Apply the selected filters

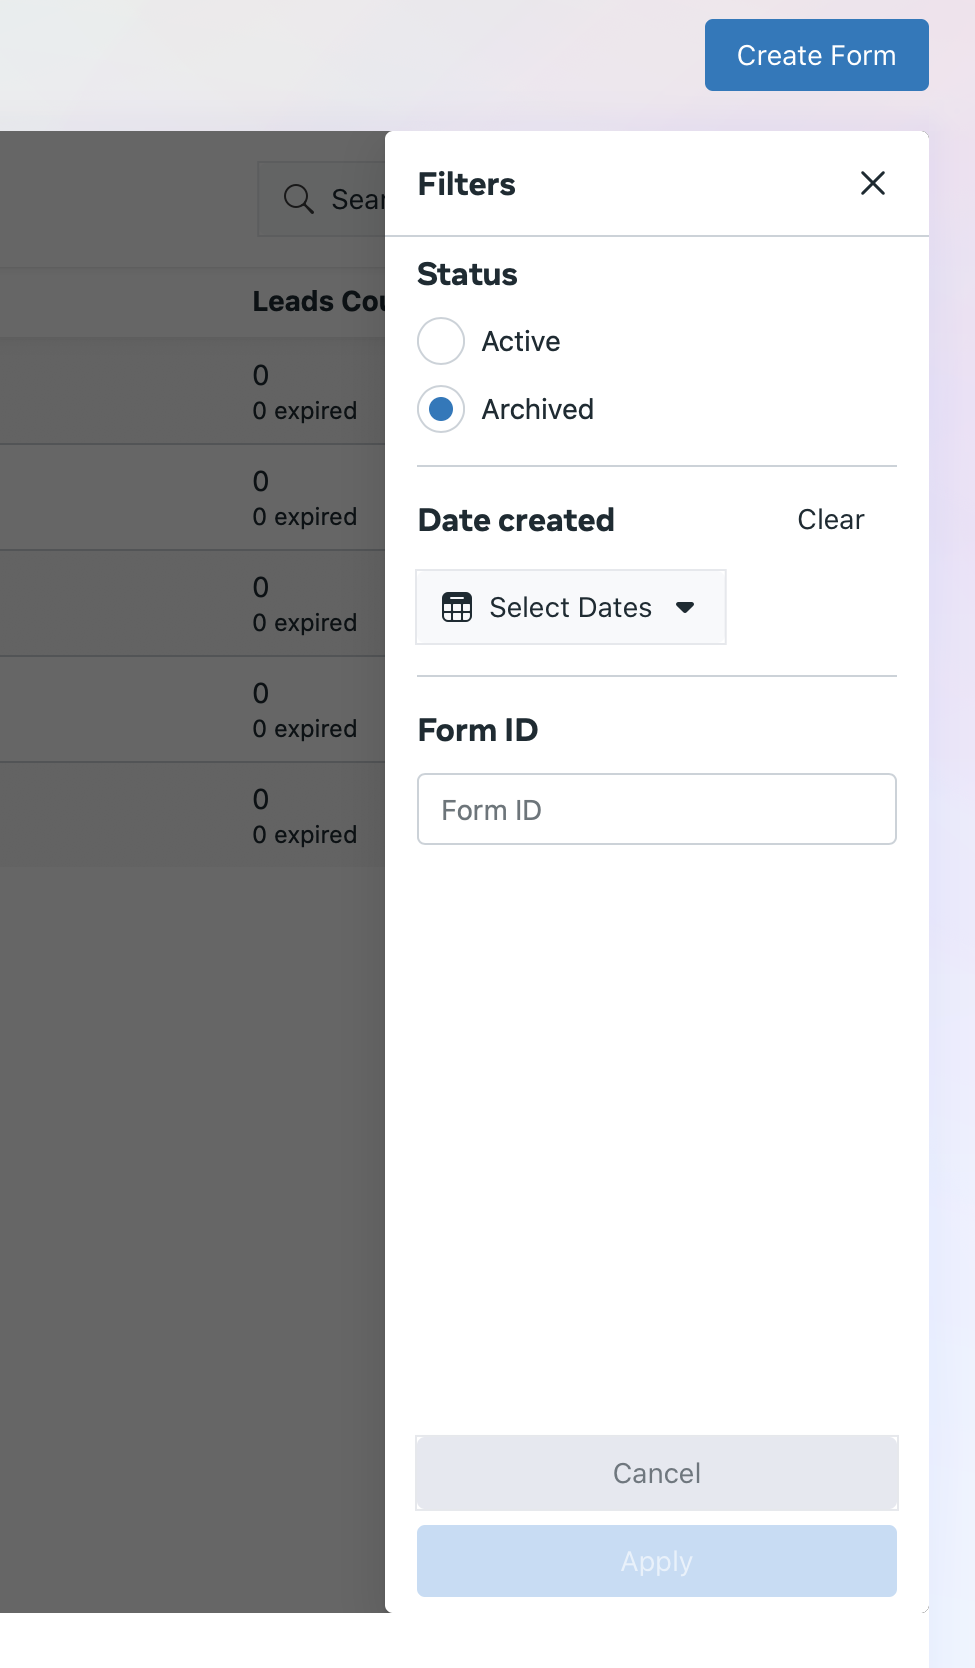pos(656,1560)
